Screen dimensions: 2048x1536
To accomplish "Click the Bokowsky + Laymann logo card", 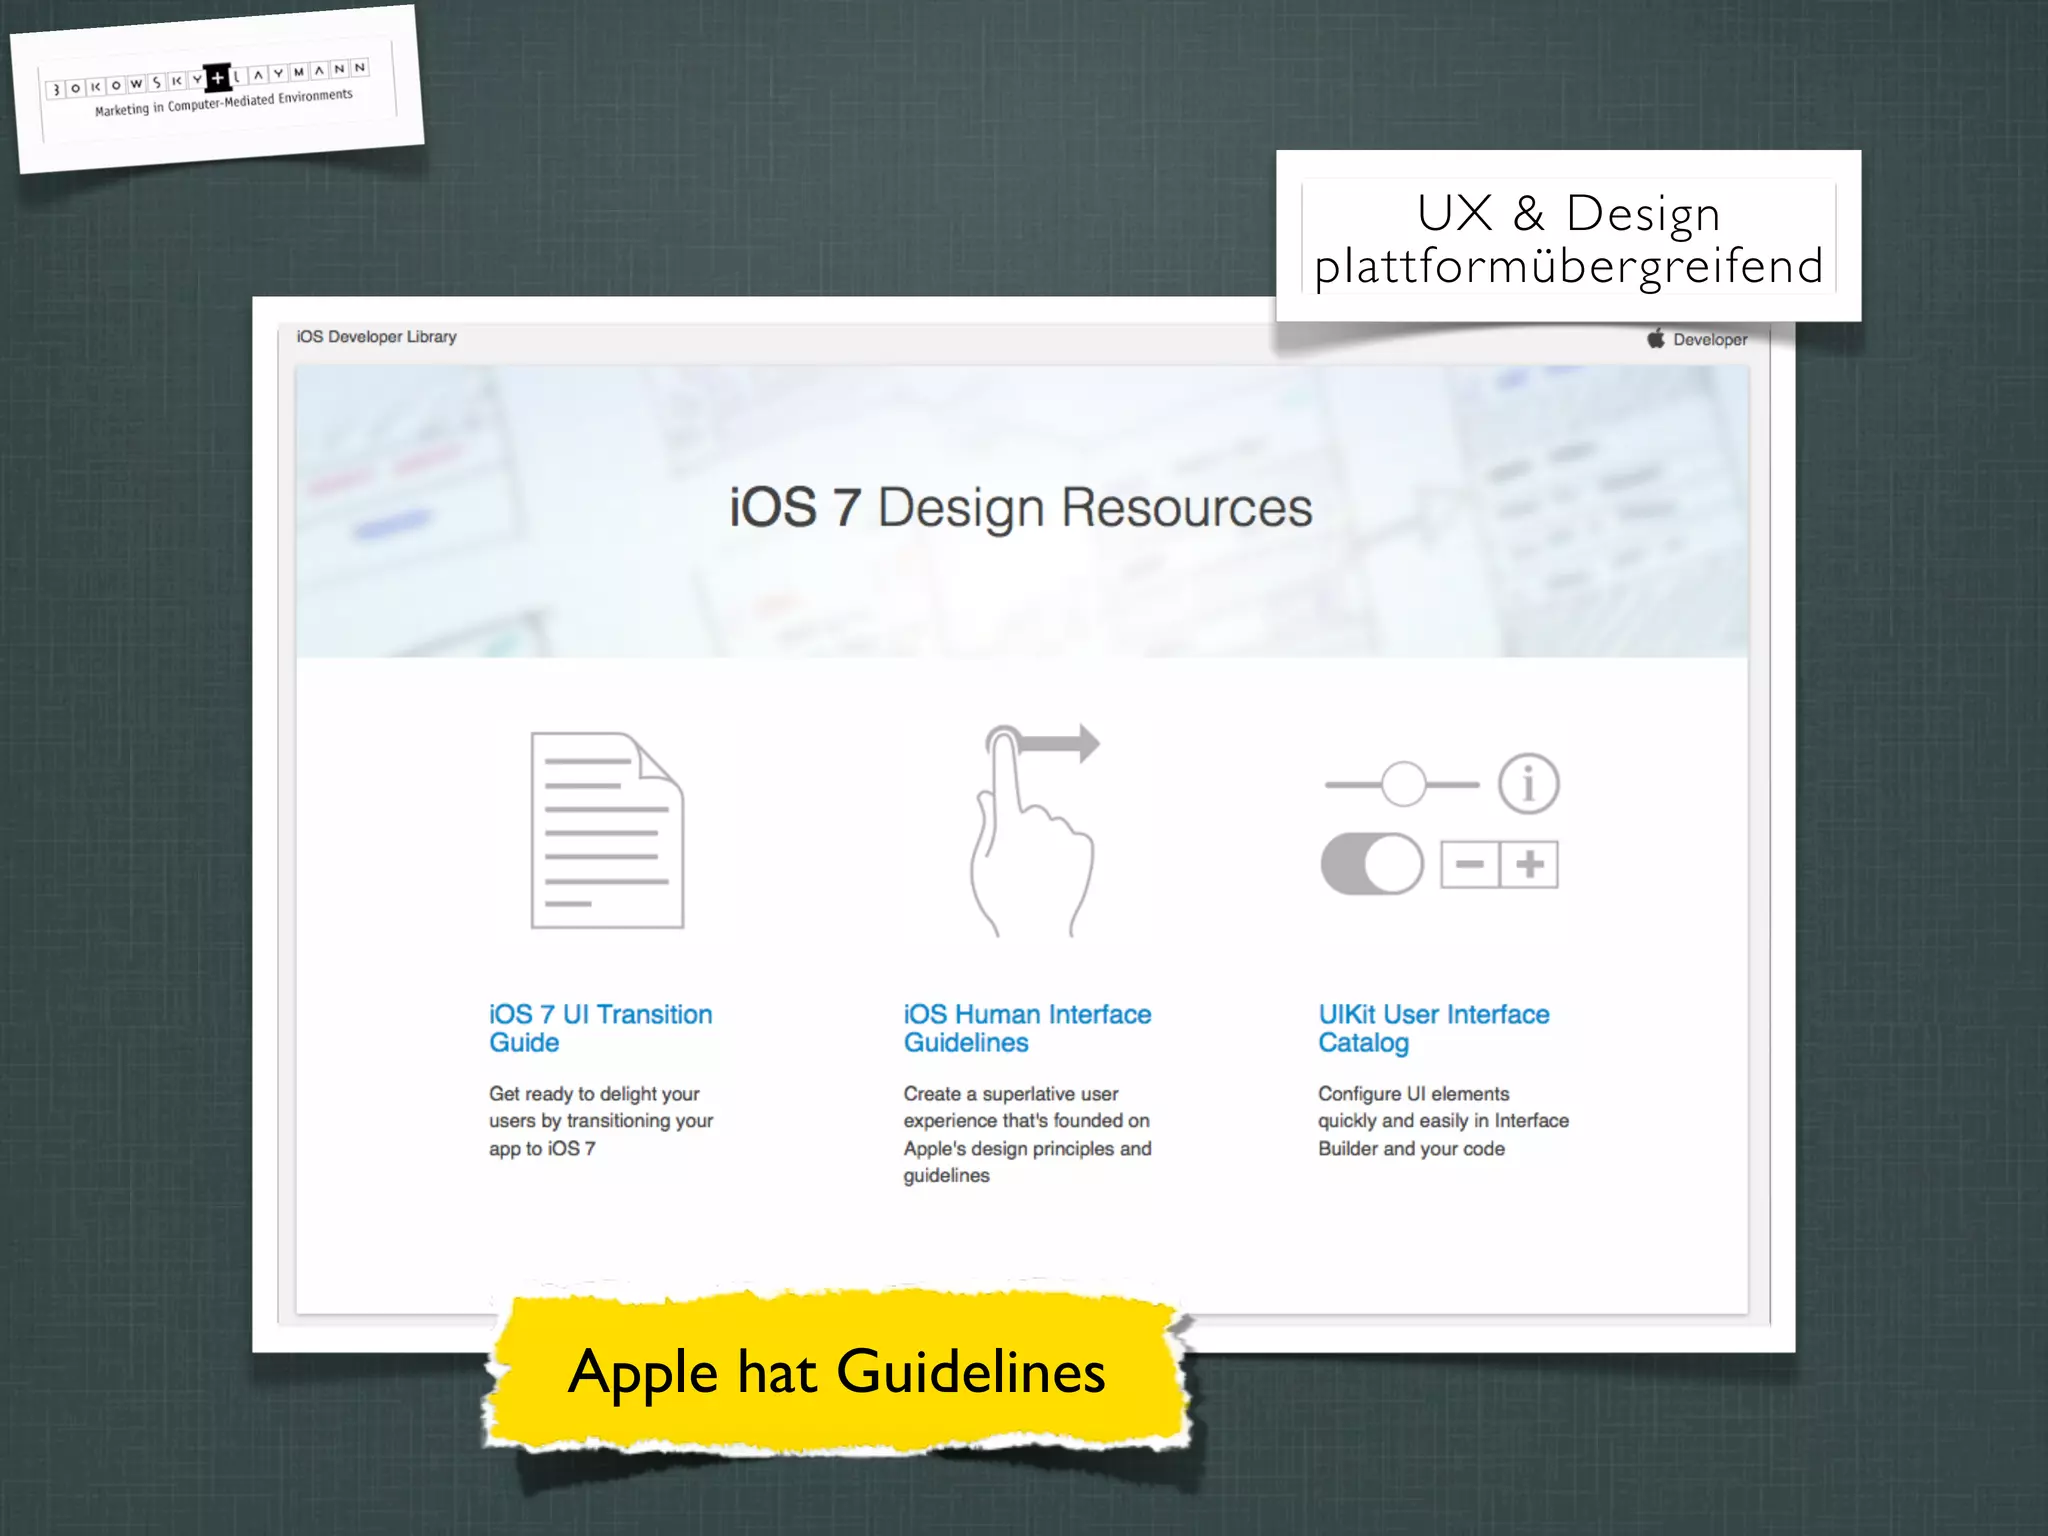I will 218,89.
